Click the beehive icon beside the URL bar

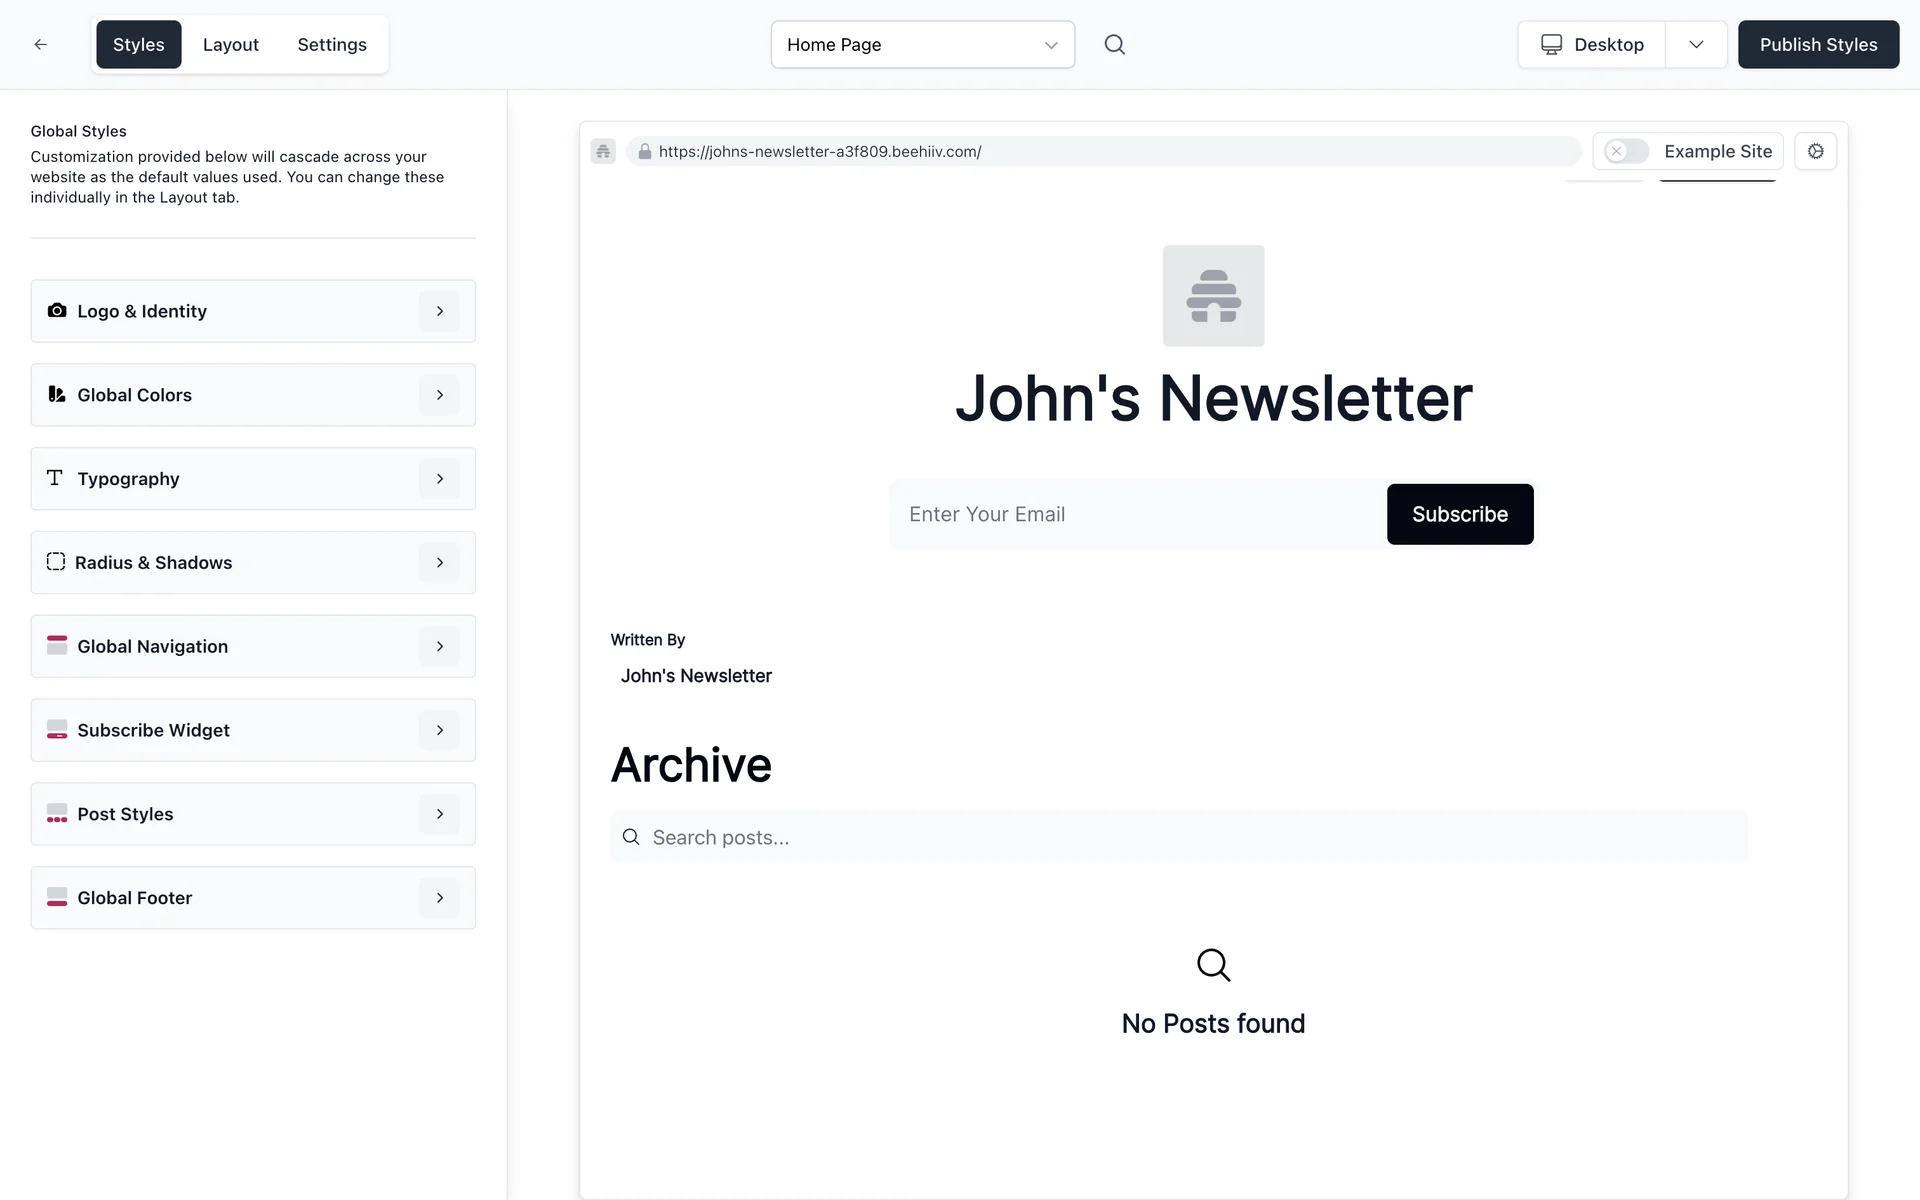[603, 151]
